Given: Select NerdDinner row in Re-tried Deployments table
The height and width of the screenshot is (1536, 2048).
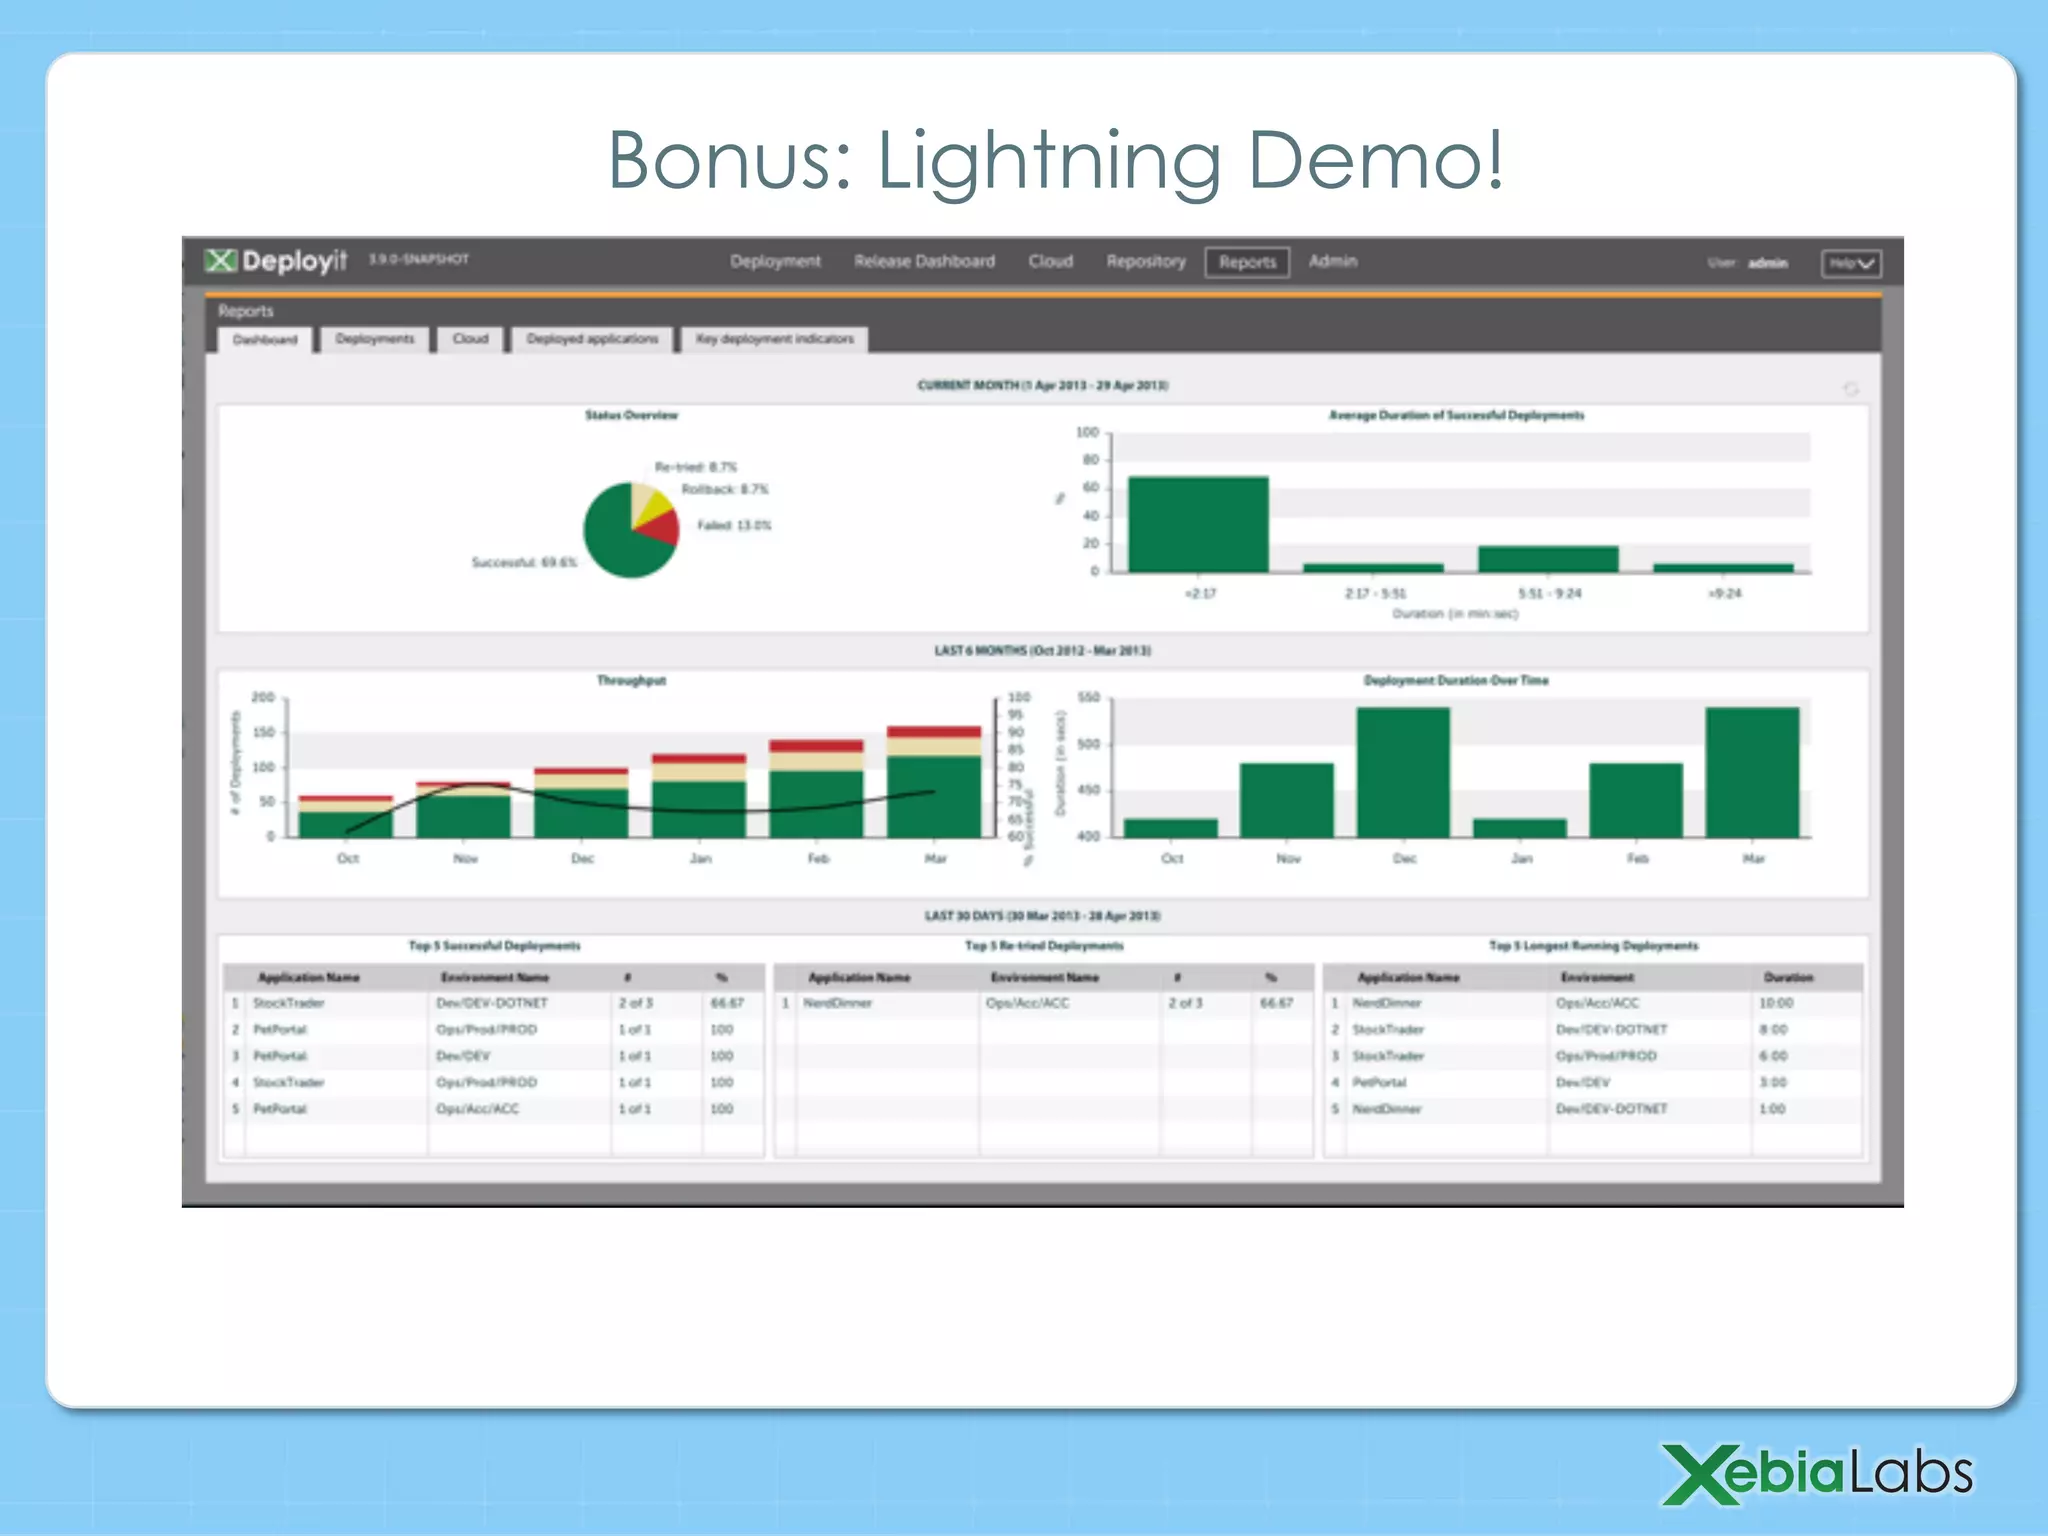Looking at the screenshot, I should point(1044,1003).
